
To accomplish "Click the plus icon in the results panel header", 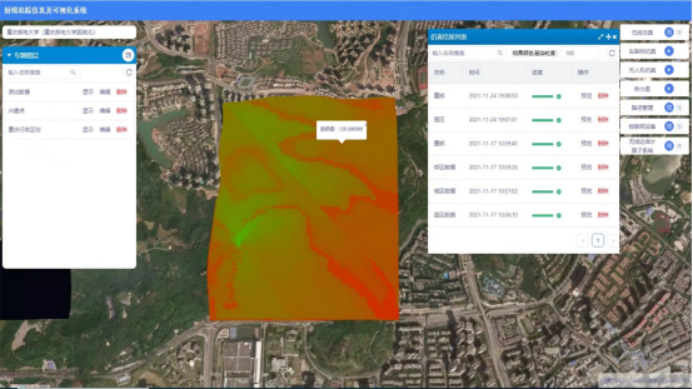I will 608,37.
